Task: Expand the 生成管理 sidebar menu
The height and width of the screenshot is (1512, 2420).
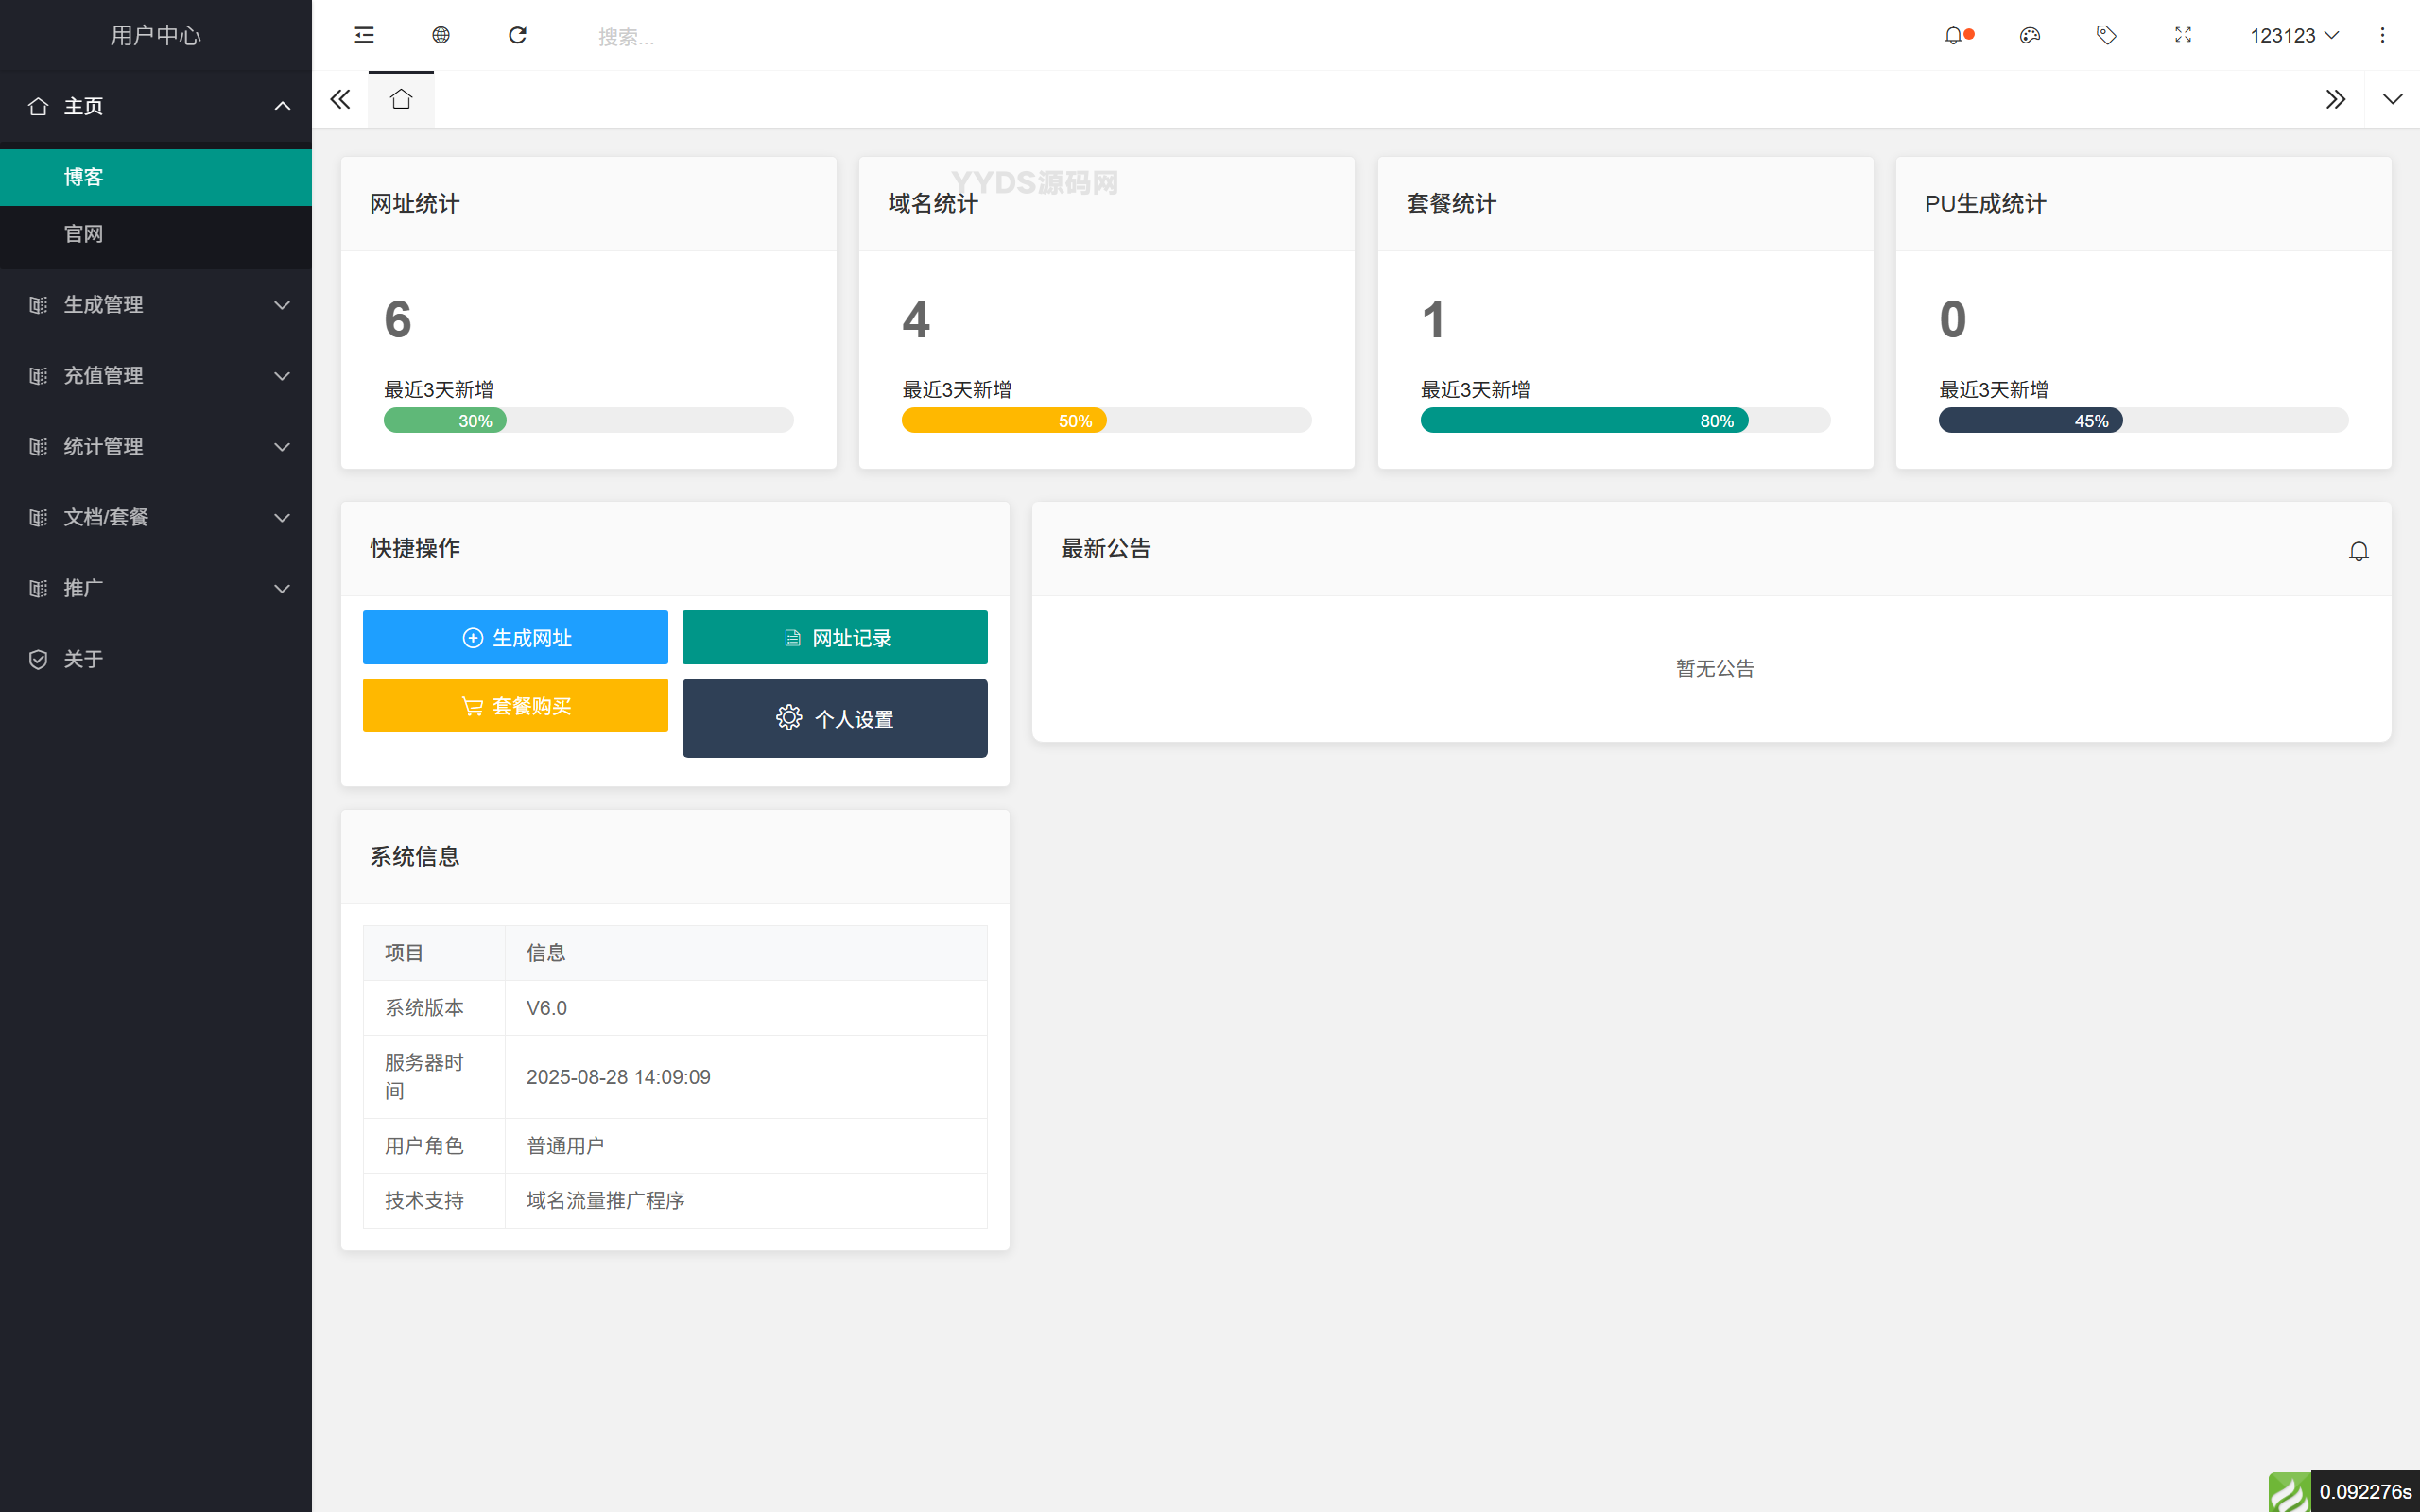Action: pyautogui.click(x=156, y=305)
